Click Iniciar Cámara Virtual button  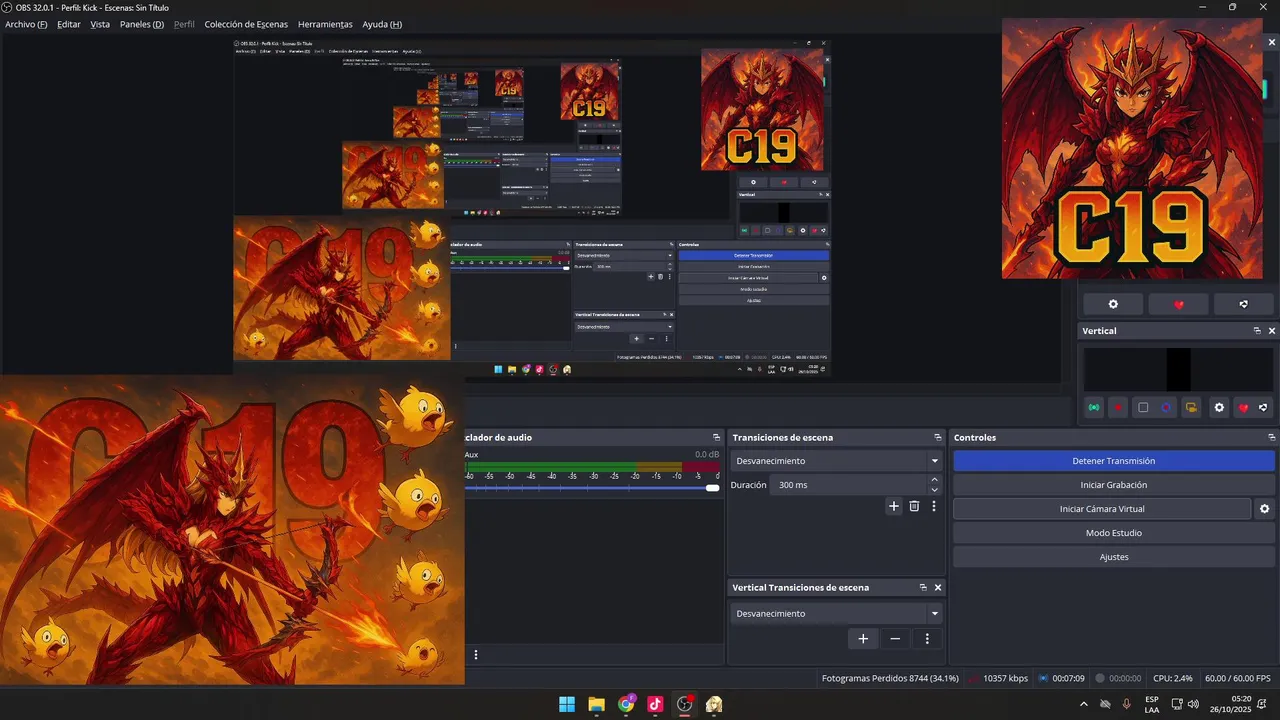click(x=1102, y=509)
